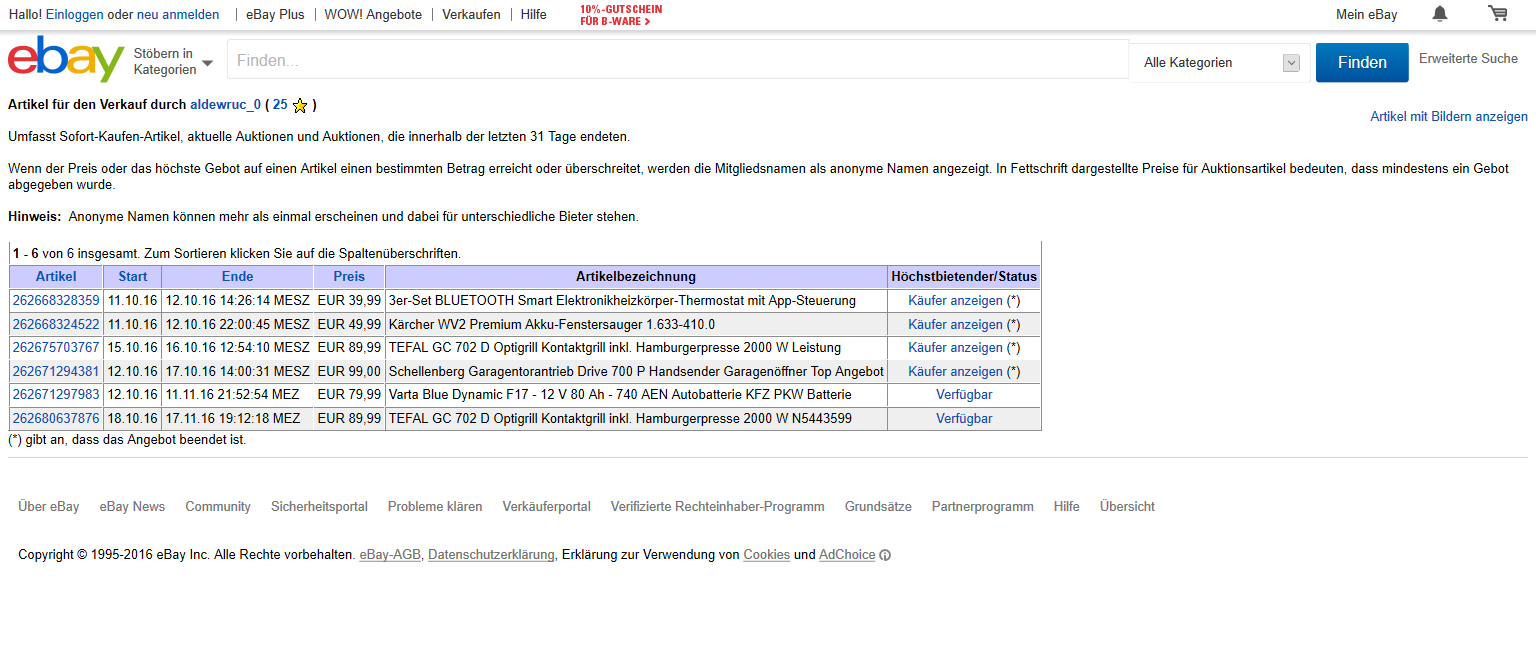Open item number 262671294381
This screenshot has height=654, width=1536.
(x=56, y=371)
